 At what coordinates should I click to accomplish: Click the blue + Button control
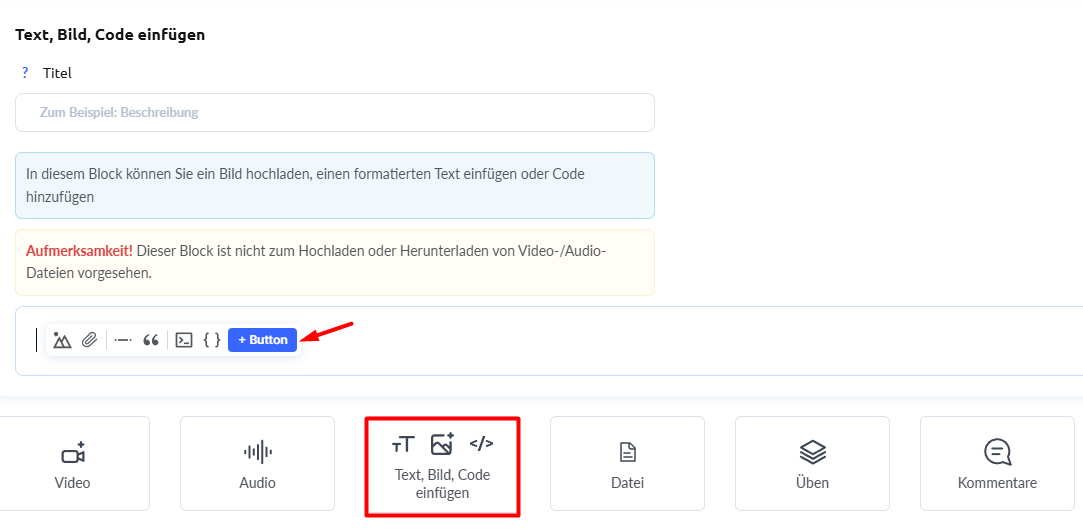click(262, 340)
